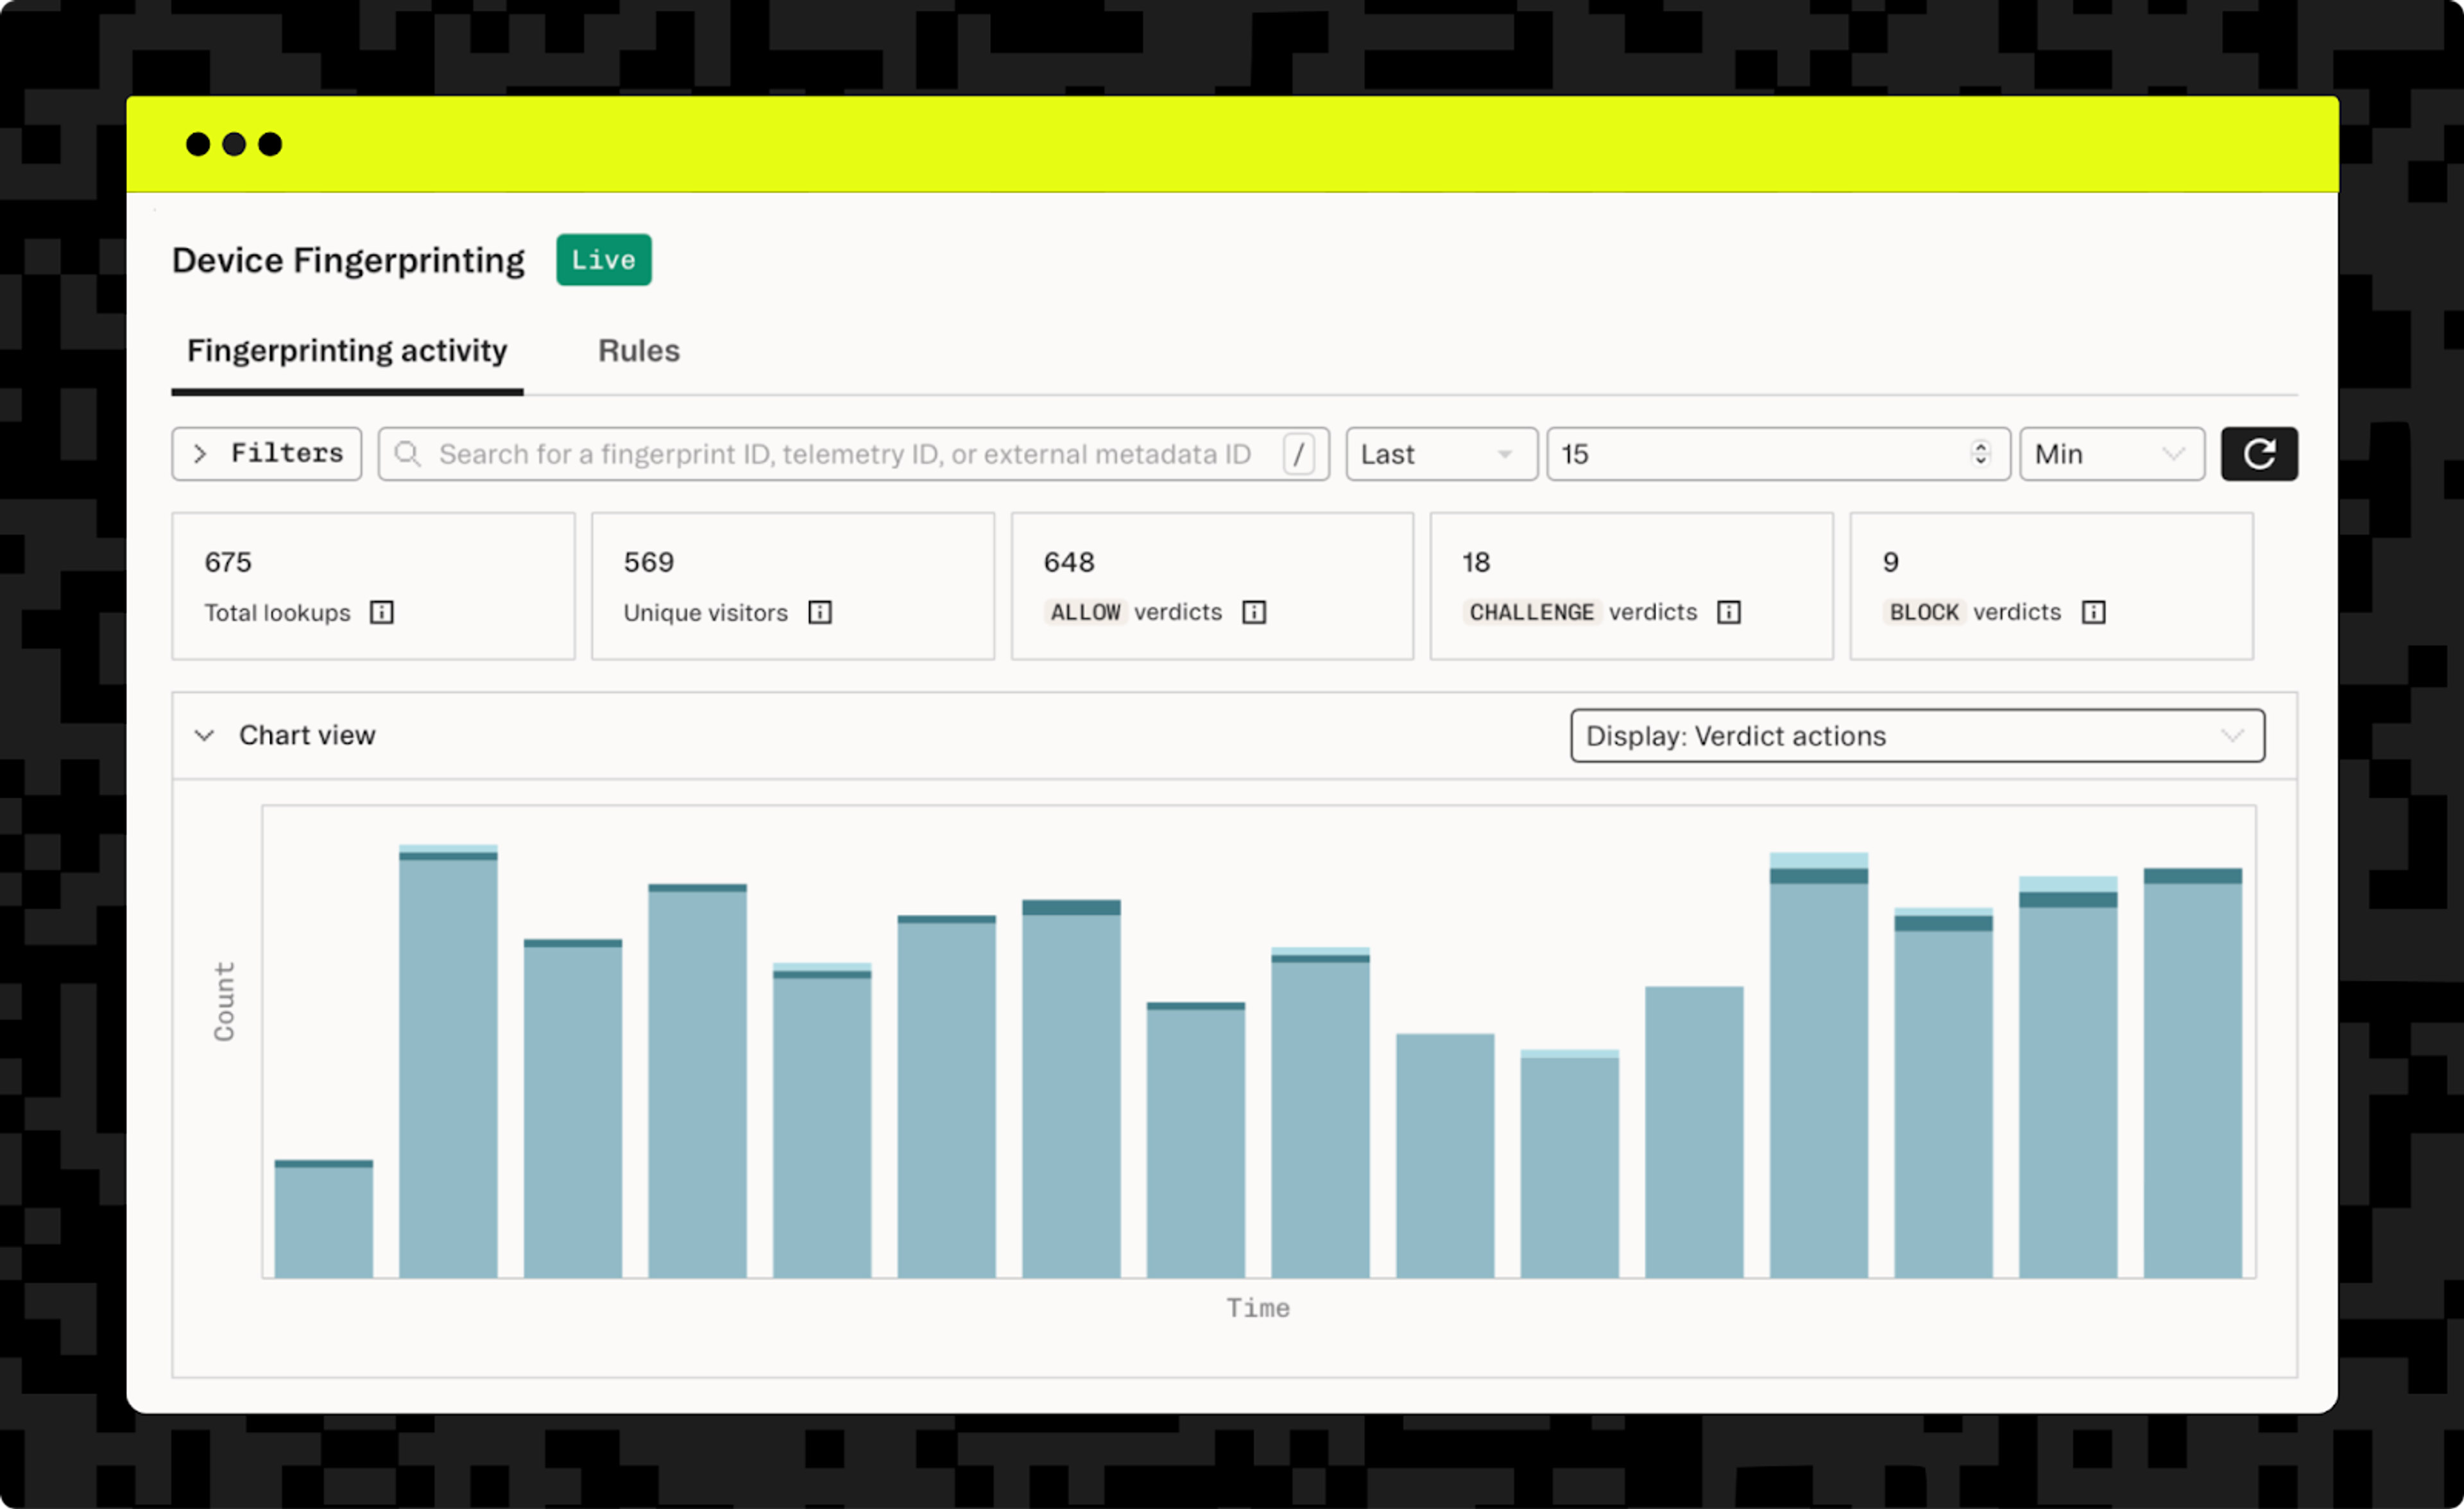Switch to the Rules tab

pos(638,351)
